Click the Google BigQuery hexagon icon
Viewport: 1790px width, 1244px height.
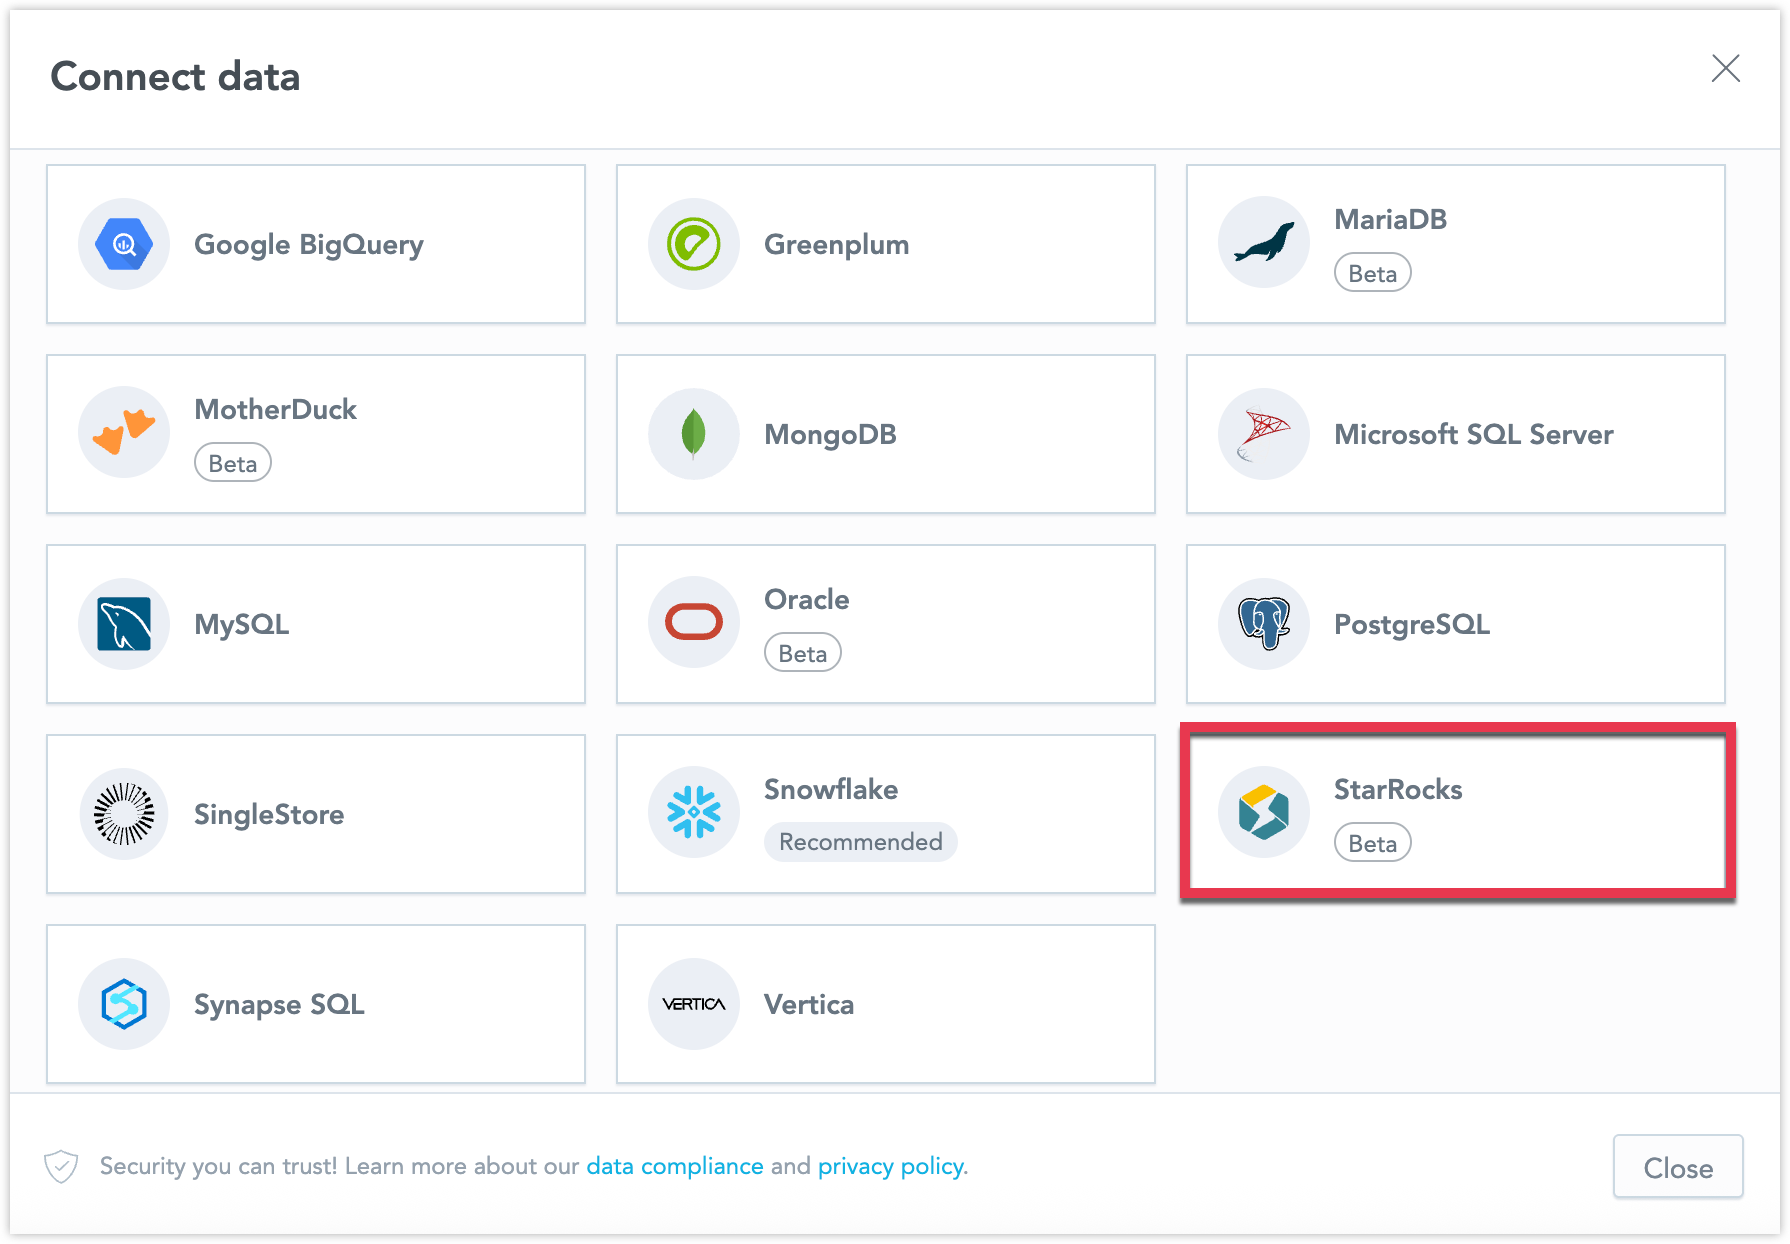pos(124,244)
